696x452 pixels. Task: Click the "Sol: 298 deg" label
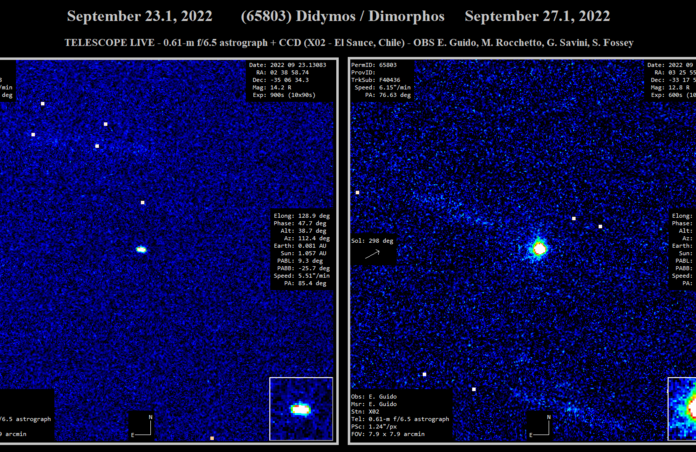(372, 241)
